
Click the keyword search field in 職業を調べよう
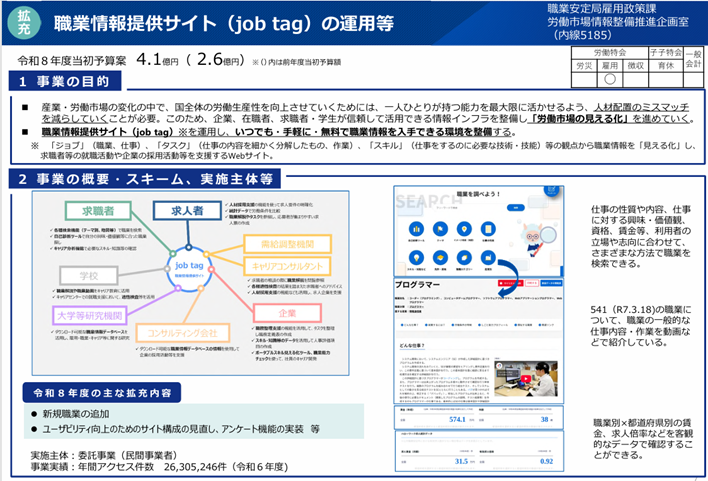(450, 208)
